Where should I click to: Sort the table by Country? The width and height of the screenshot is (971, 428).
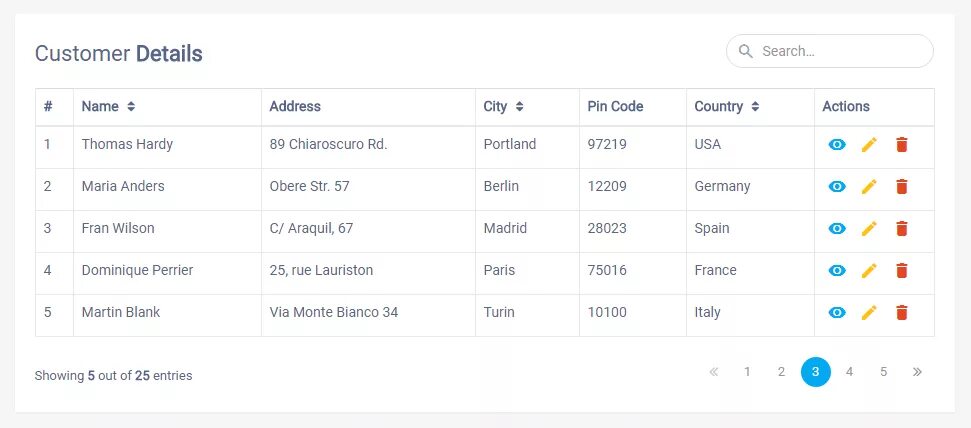tap(755, 107)
